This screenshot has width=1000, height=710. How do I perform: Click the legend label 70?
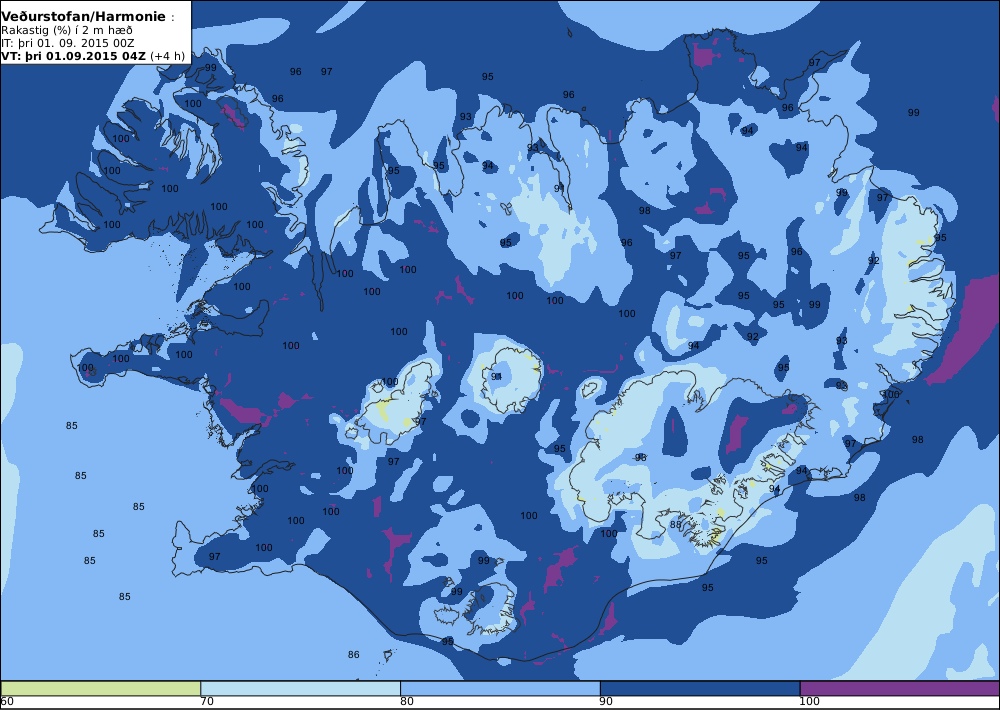[207, 702]
